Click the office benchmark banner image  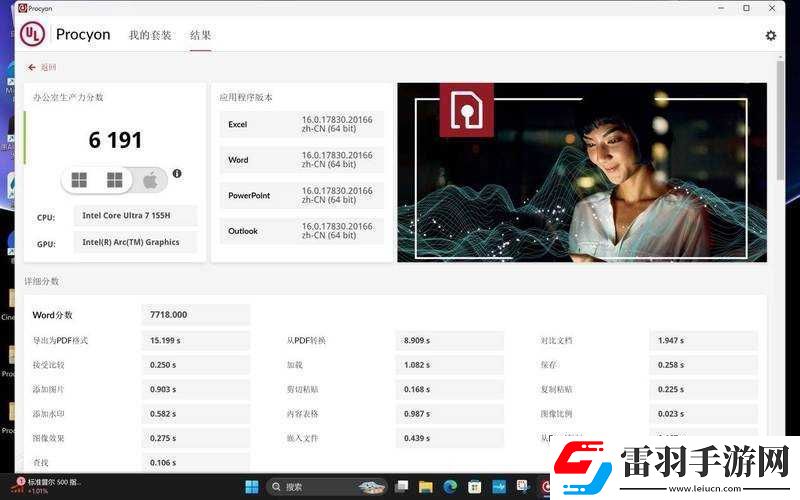coord(582,172)
